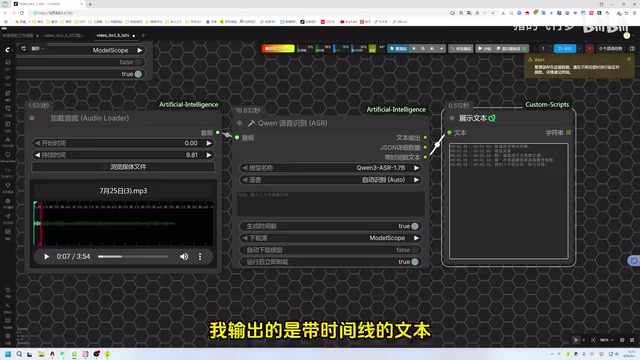Click ASR JSON详细数据 output port
This screenshot has height=360, width=640.
click(x=425, y=147)
